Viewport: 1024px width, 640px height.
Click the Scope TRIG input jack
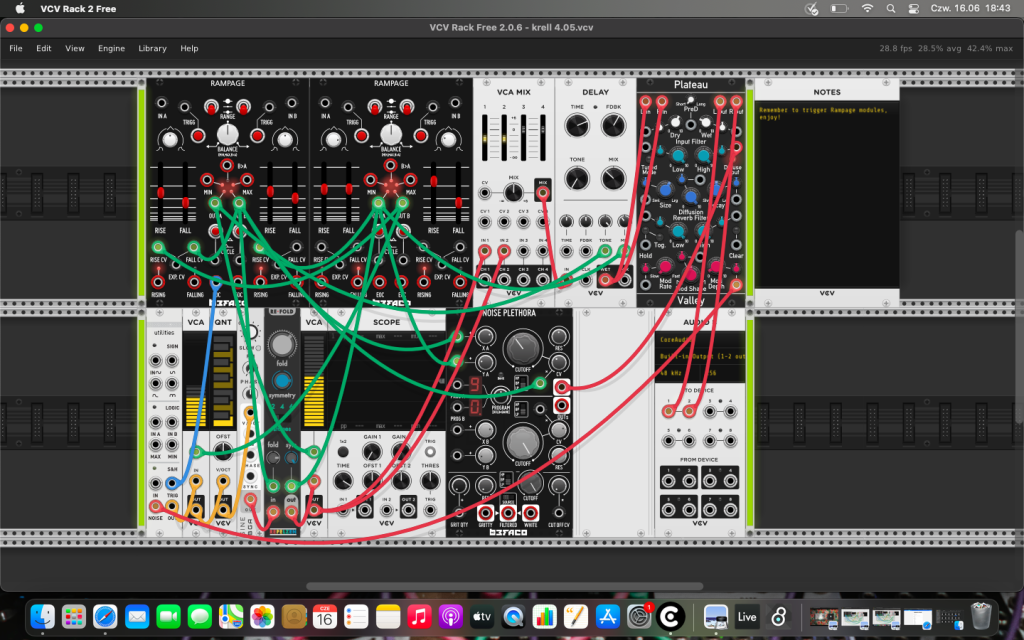click(430, 509)
